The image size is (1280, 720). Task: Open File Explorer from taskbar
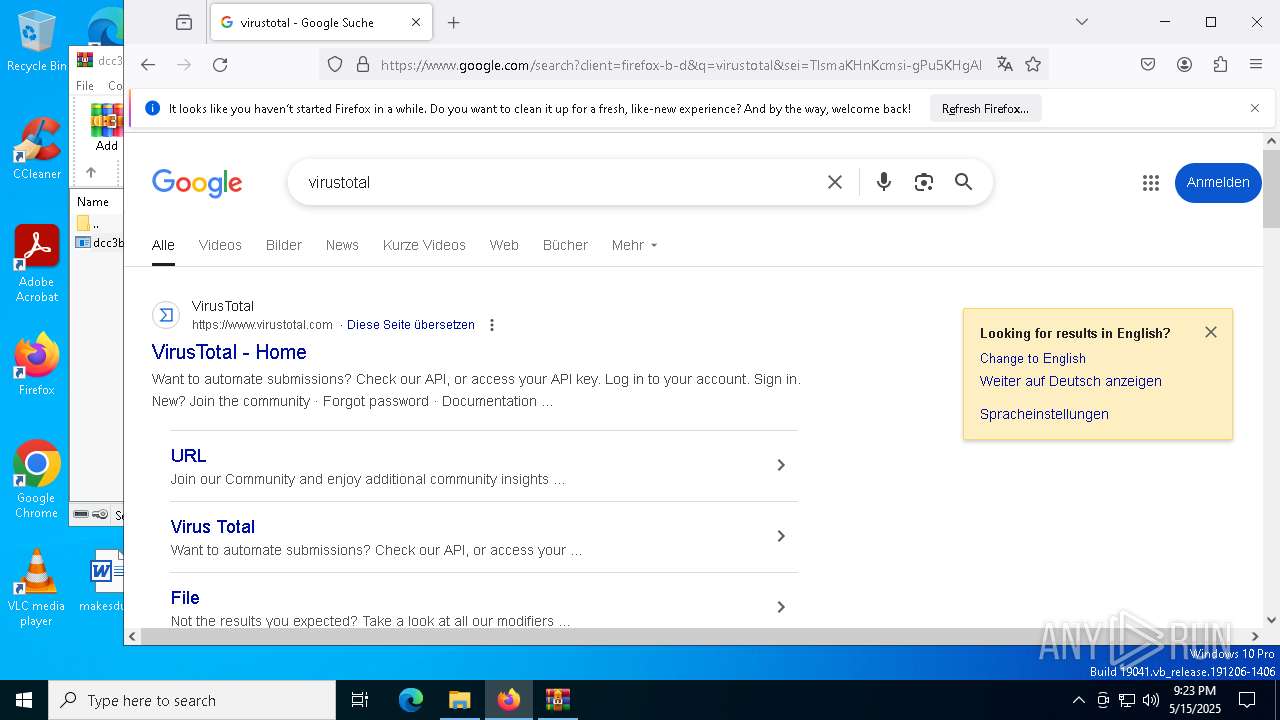[x=460, y=700]
